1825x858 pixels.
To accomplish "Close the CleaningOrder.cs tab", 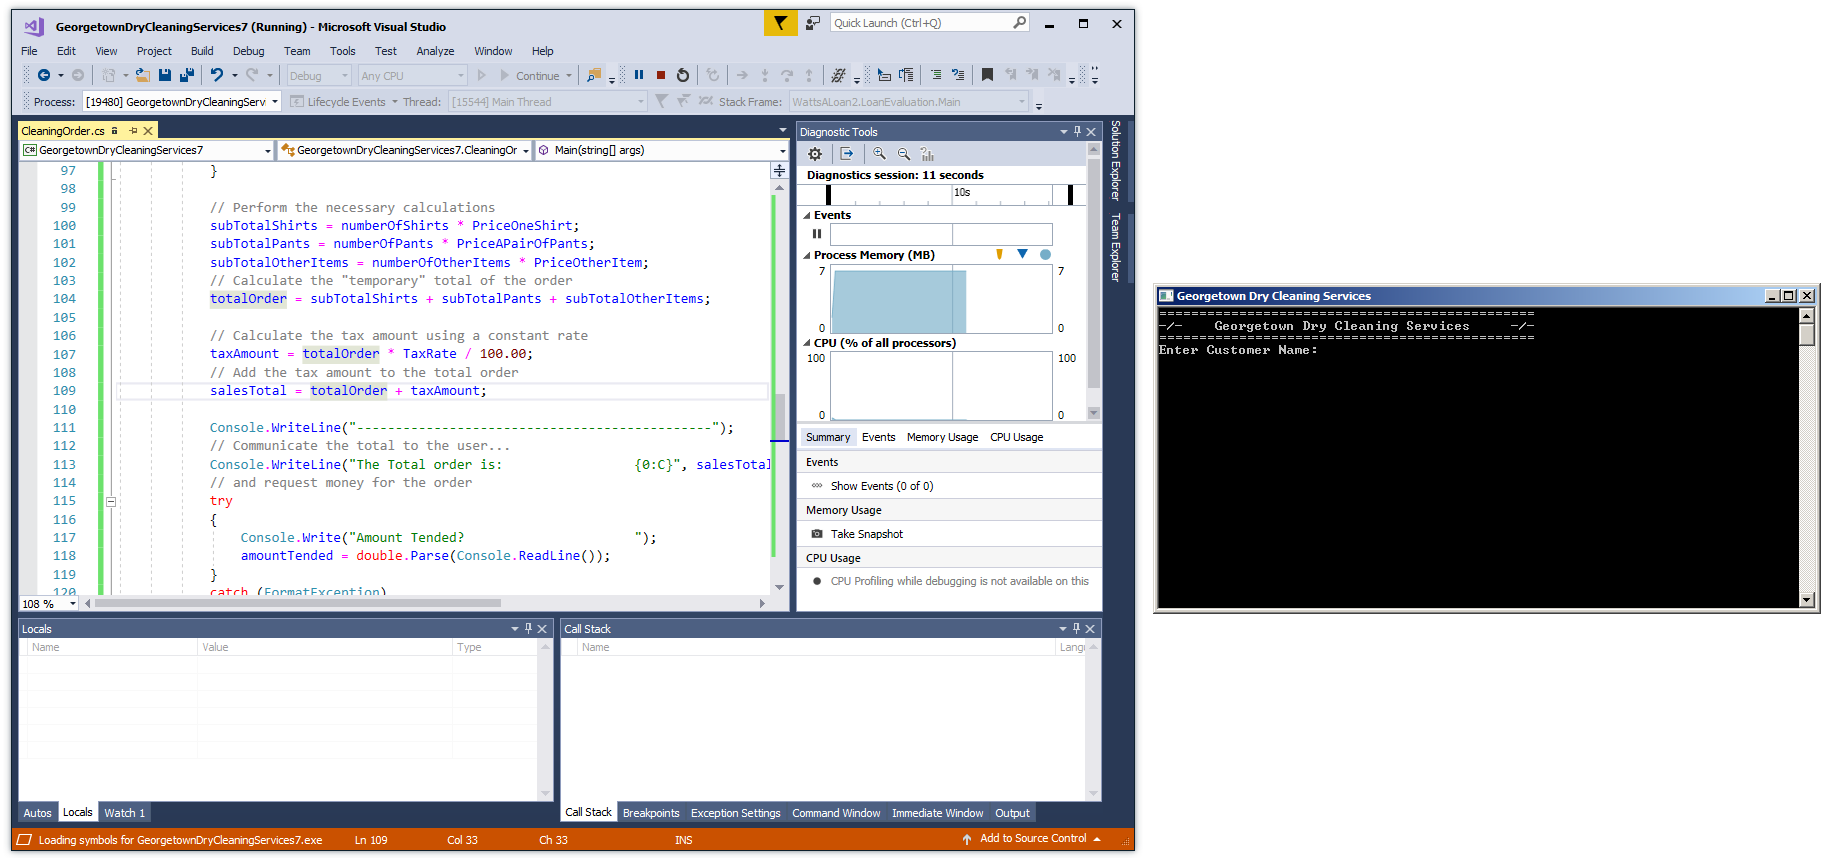I will coord(148,131).
